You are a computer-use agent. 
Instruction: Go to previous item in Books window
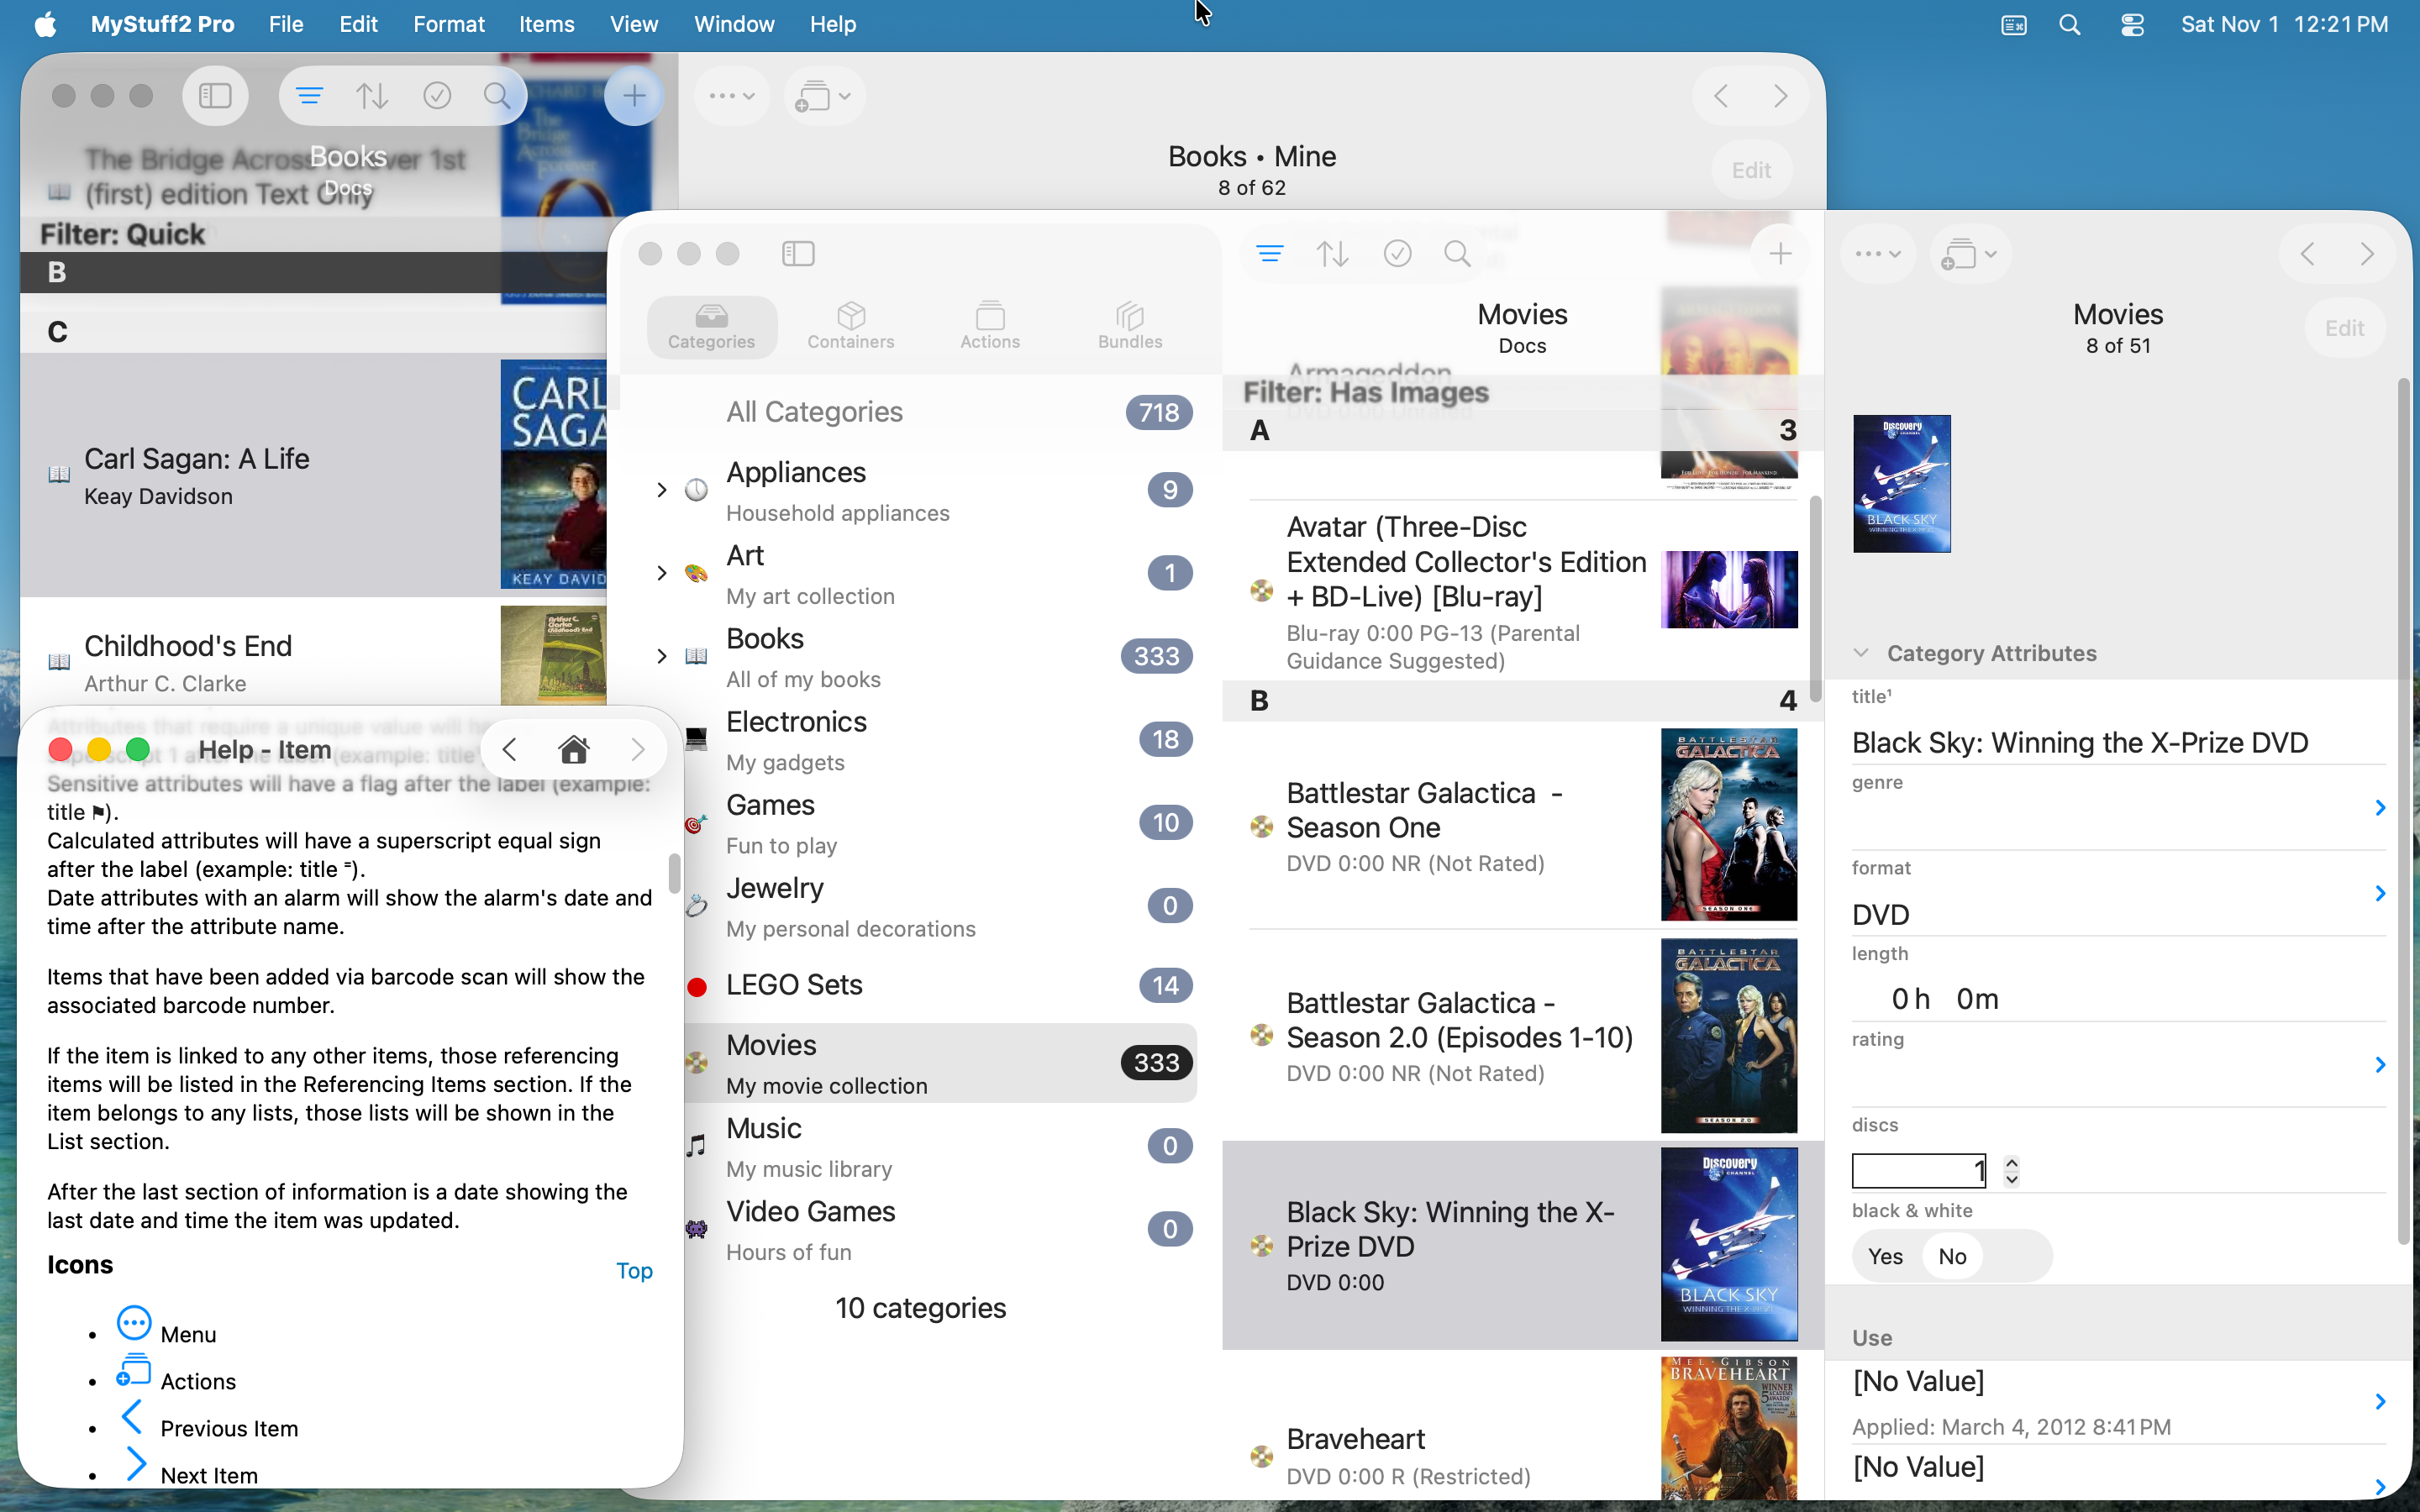[x=1721, y=96]
